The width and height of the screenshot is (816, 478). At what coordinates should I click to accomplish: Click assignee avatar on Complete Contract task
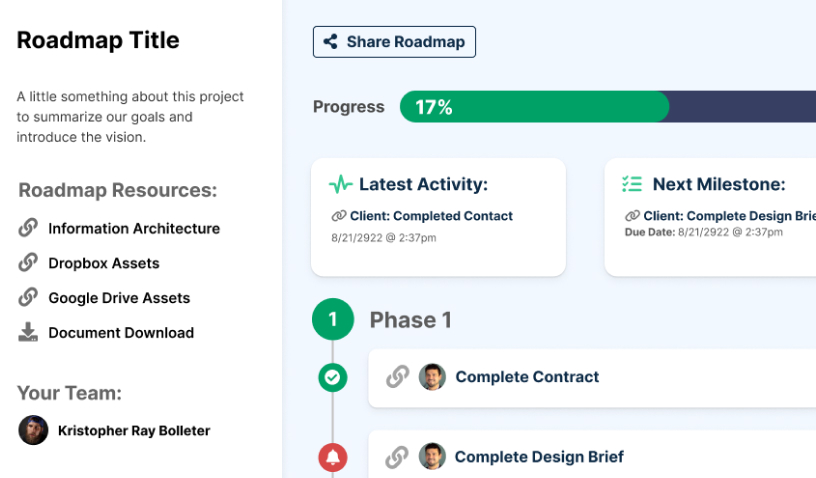coord(432,377)
